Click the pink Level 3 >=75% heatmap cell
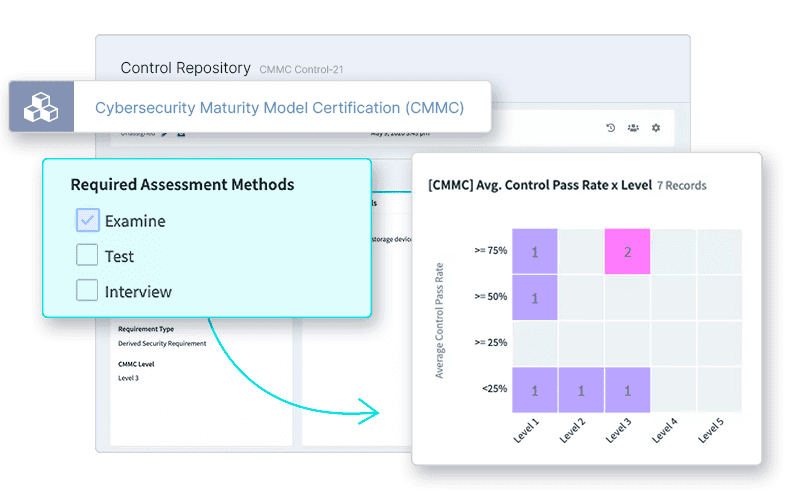 [628, 252]
